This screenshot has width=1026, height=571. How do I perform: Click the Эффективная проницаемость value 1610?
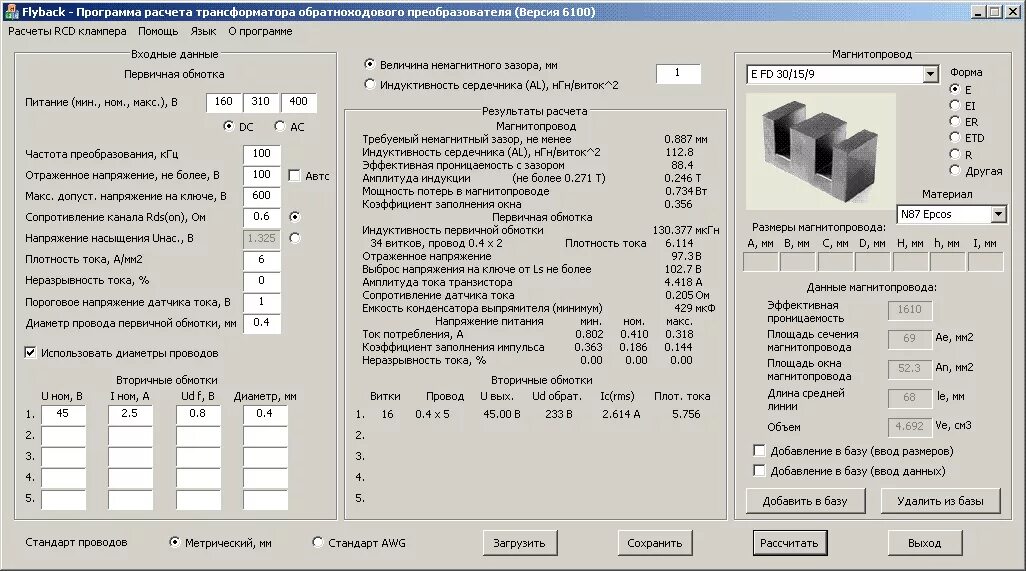pos(910,310)
